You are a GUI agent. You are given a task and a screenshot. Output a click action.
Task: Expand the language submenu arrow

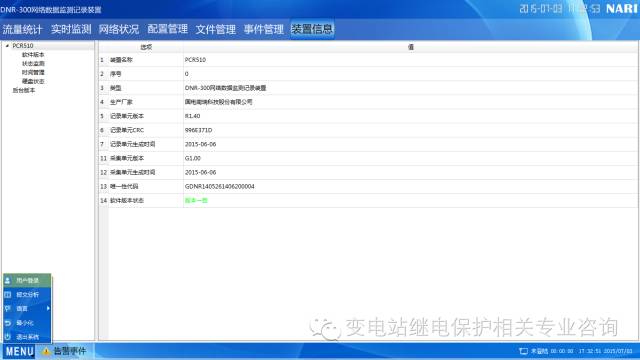[48, 309]
